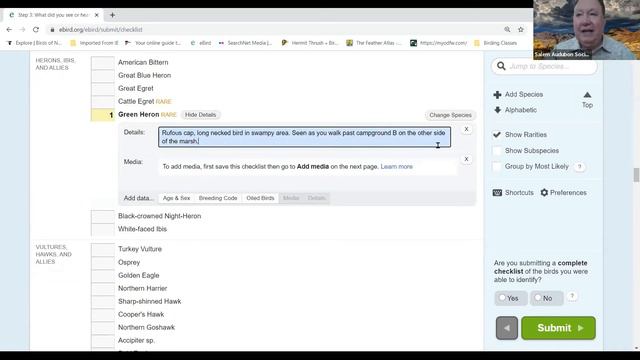640x360 pixels.
Task: Sort list with the Alphabetic arrow icon
Action: (x=497, y=110)
